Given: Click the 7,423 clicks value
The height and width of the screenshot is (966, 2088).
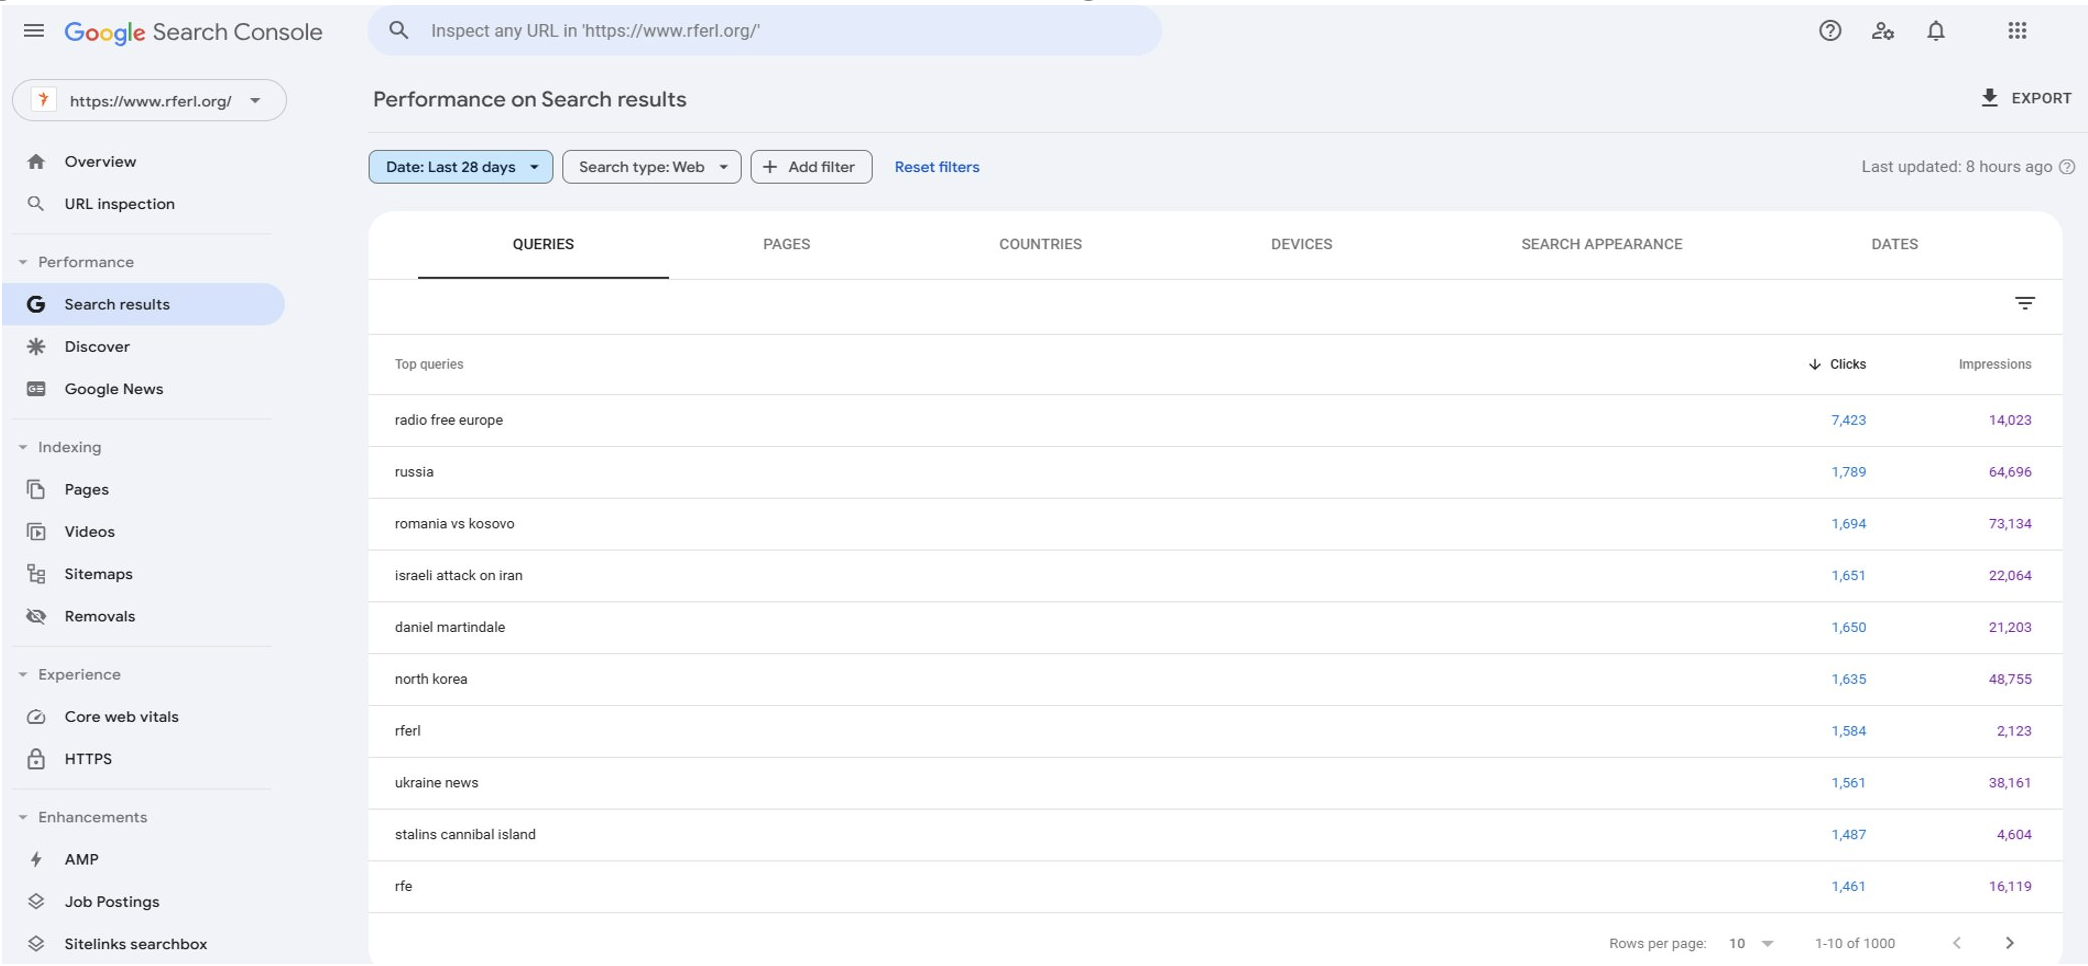Looking at the screenshot, I should (x=1848, y=421).
